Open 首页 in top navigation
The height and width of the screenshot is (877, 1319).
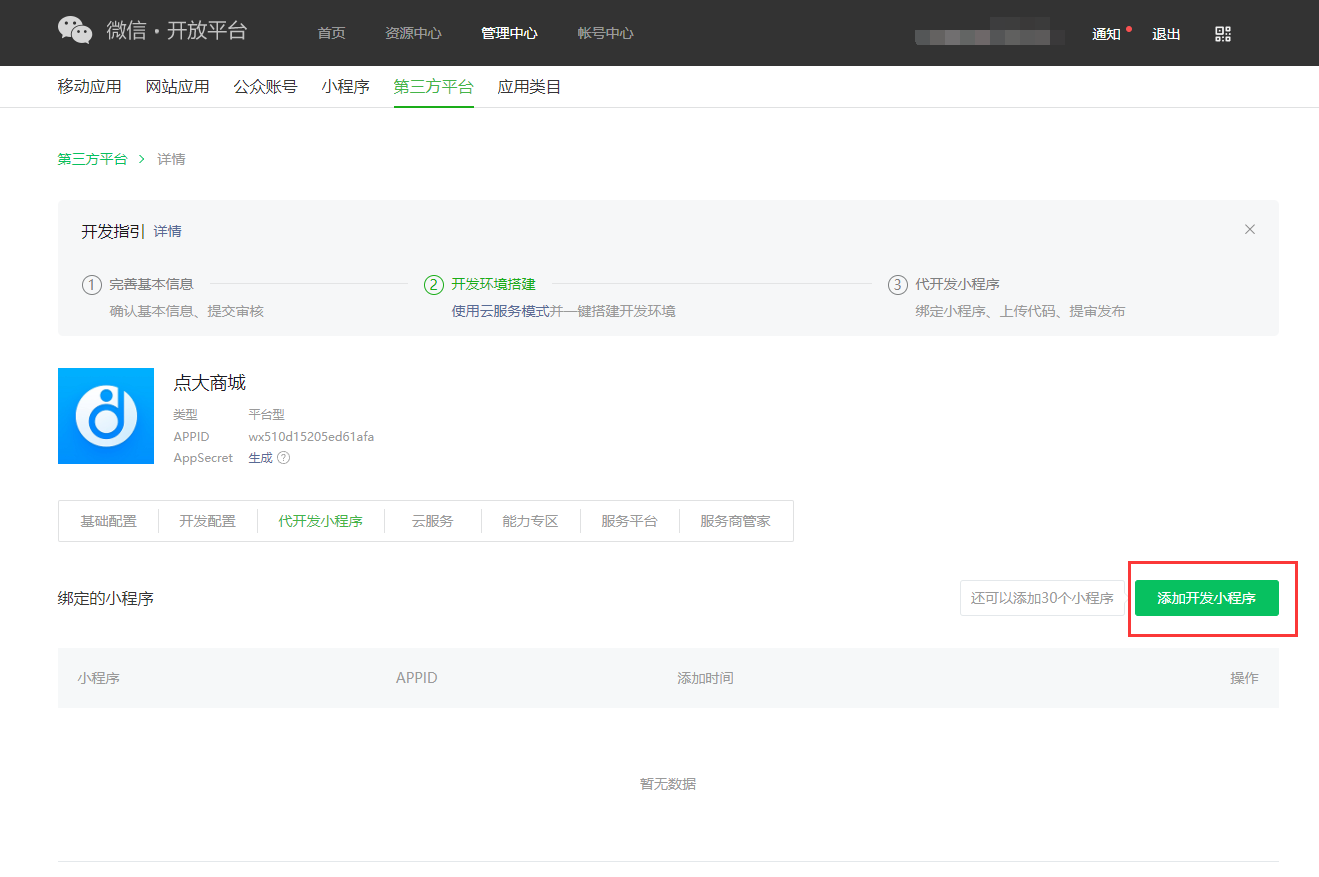[x=331, y=33]
